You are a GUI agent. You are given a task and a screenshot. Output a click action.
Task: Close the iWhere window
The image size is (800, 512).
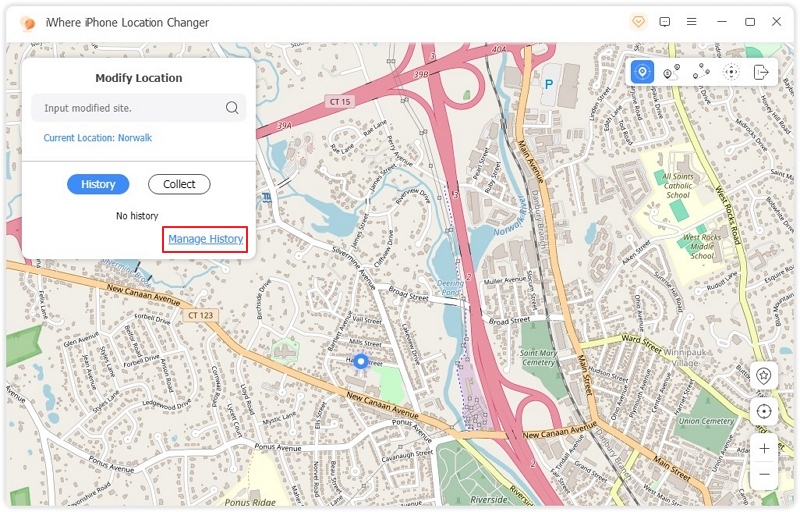(x=777, y=22)
